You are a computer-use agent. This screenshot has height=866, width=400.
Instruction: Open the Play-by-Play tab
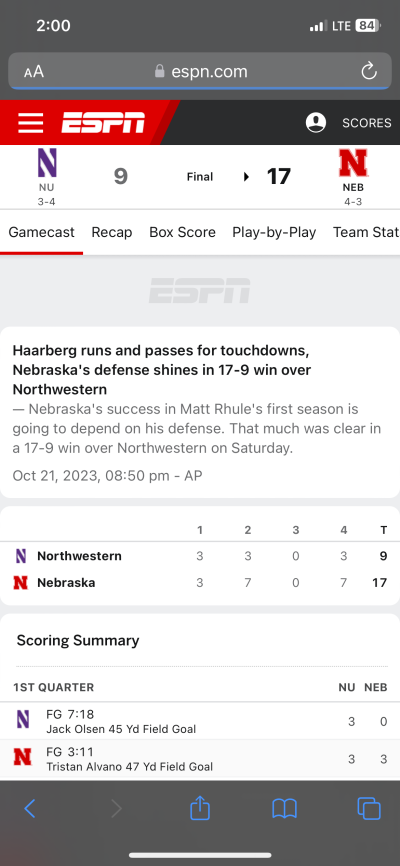[x=274, y=233]
